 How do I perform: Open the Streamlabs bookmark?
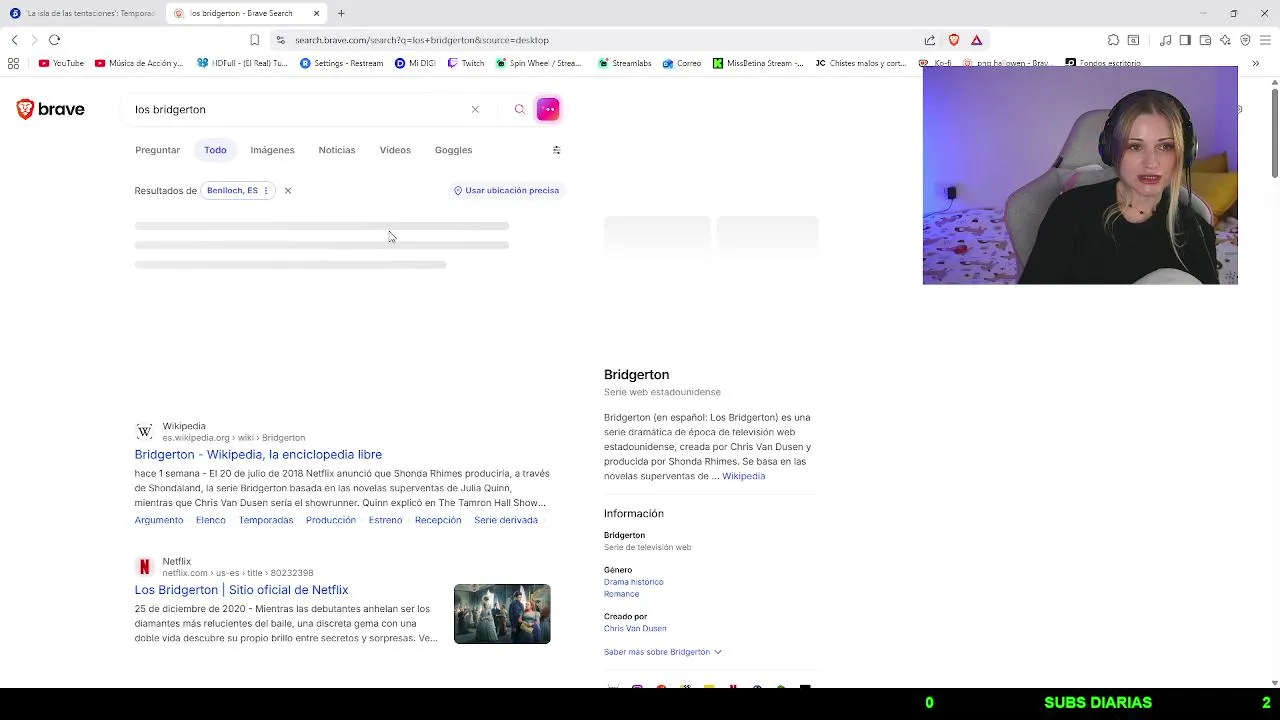click(625, 63)
